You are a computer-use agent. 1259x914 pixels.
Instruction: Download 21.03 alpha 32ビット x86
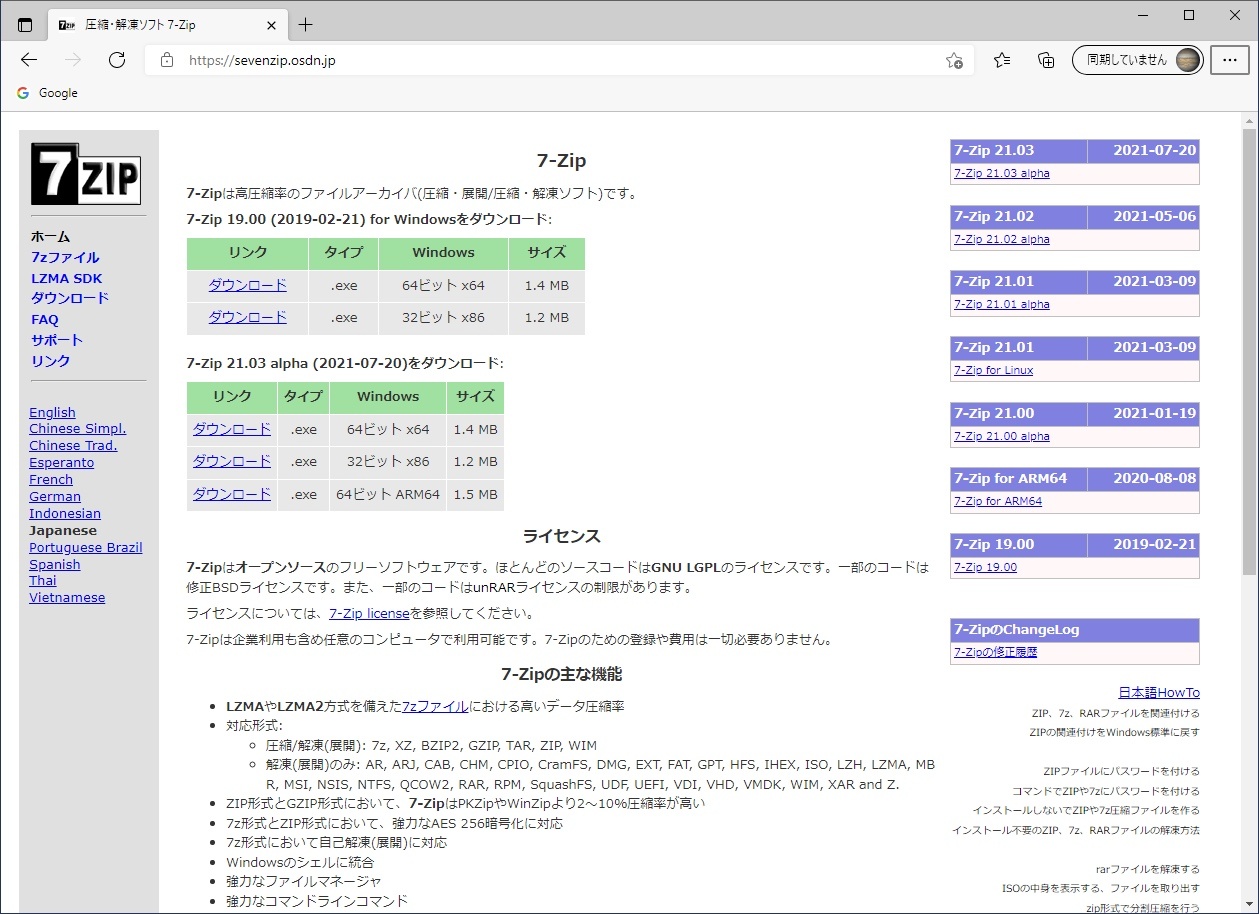232,461
